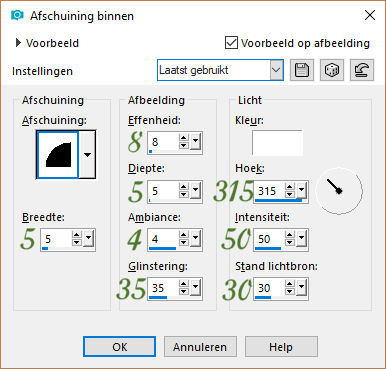This screenshot has height=369, width=386.
Task: Click the light angle dial
Action: click(x=339, y=191)
